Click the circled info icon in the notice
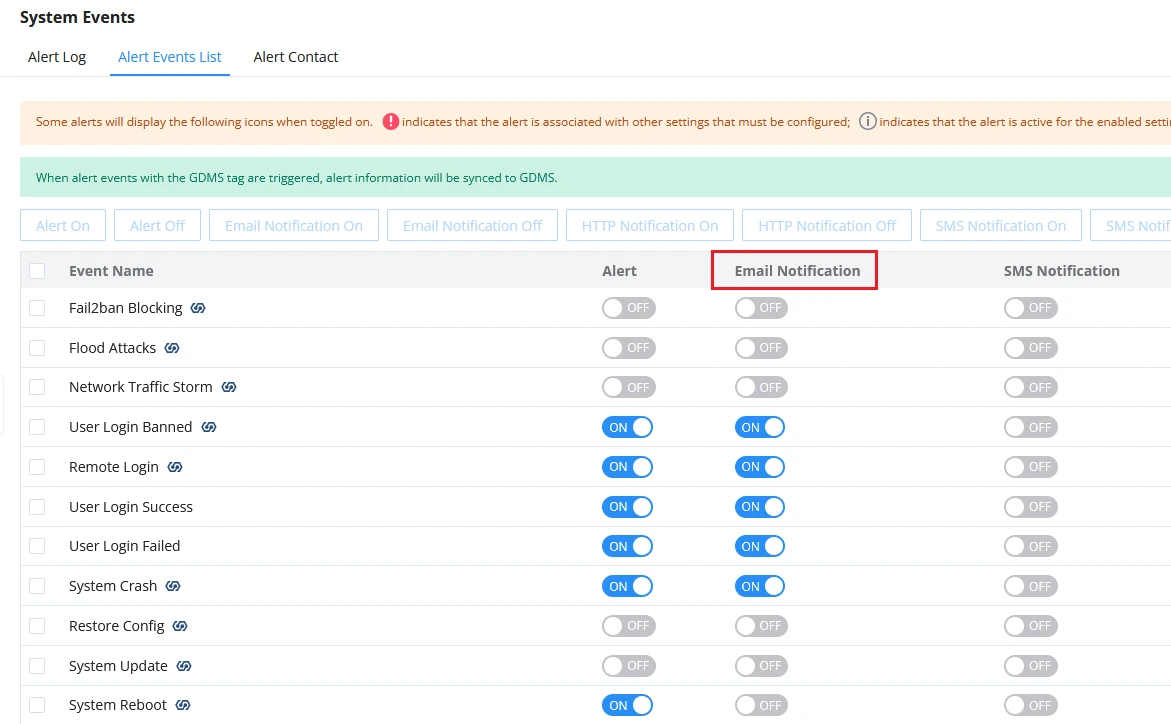Image resolution: width=1171 pixels, height=724 pixels. 867,121
